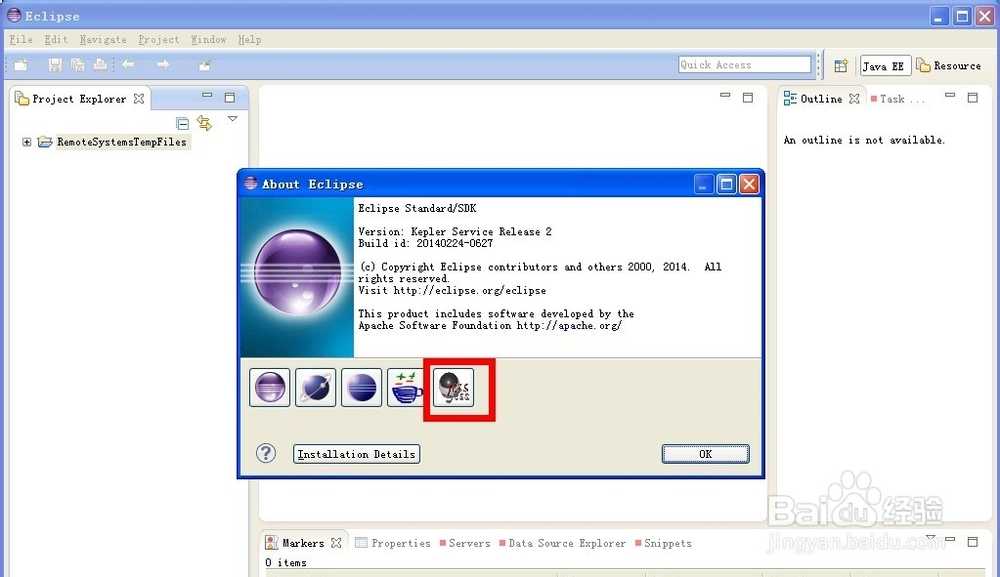Click the New toolbar icon
The width and height of the screenshot is (1000, 577).
pos(21,65)
